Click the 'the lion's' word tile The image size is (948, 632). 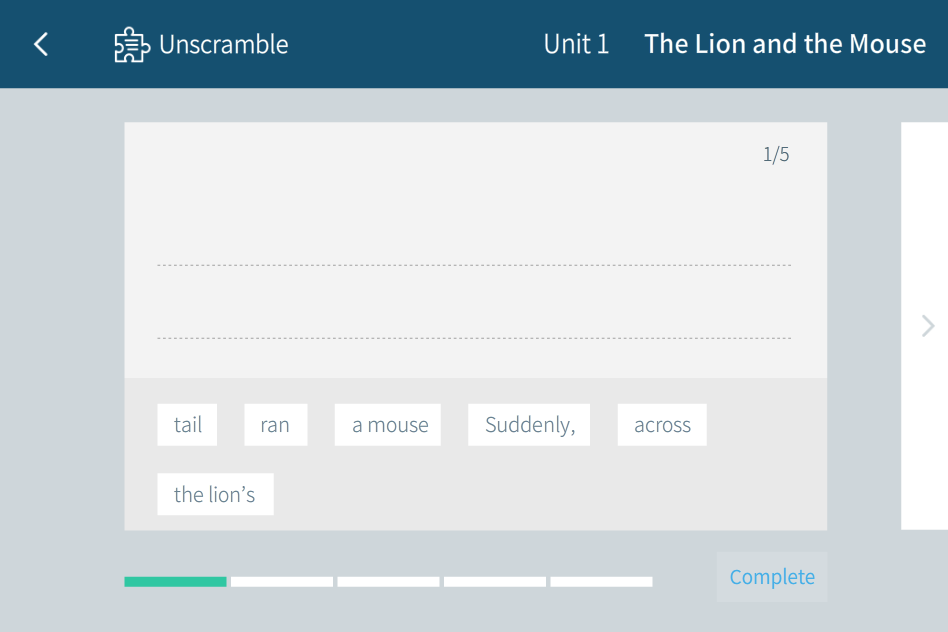pyautogui.click(x=215, y=494)
